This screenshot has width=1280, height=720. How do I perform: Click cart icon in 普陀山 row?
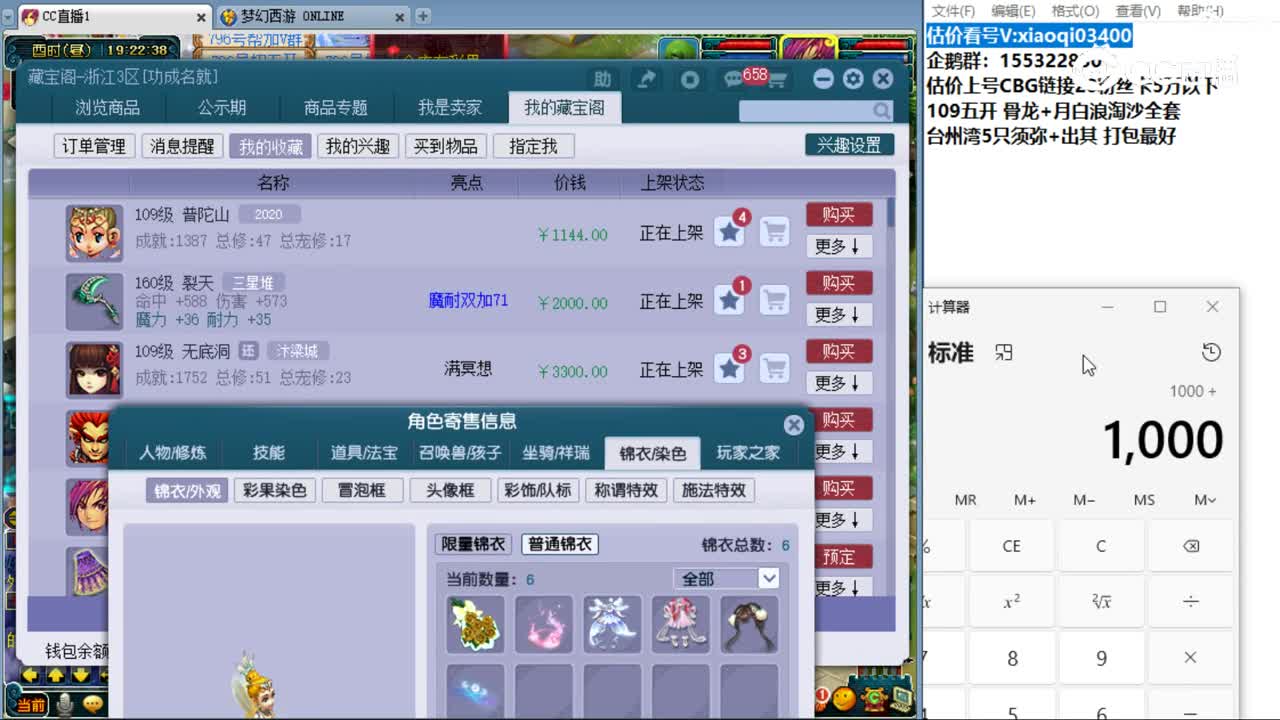coord(774,232)
